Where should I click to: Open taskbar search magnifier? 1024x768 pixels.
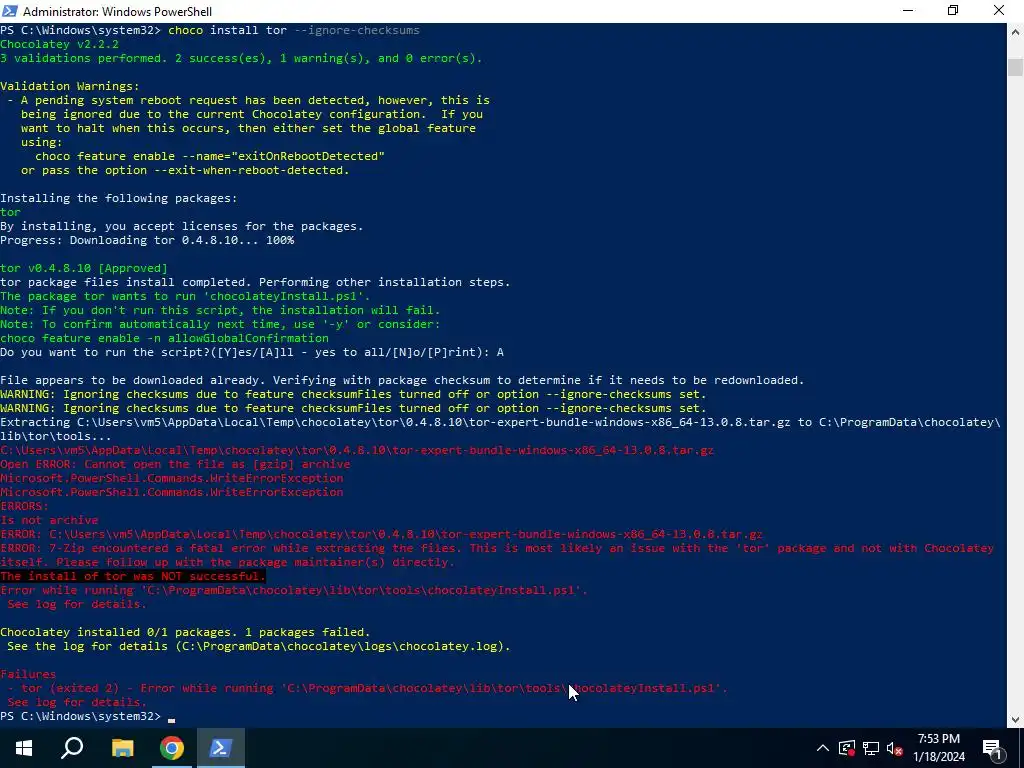tap(72, 748)
